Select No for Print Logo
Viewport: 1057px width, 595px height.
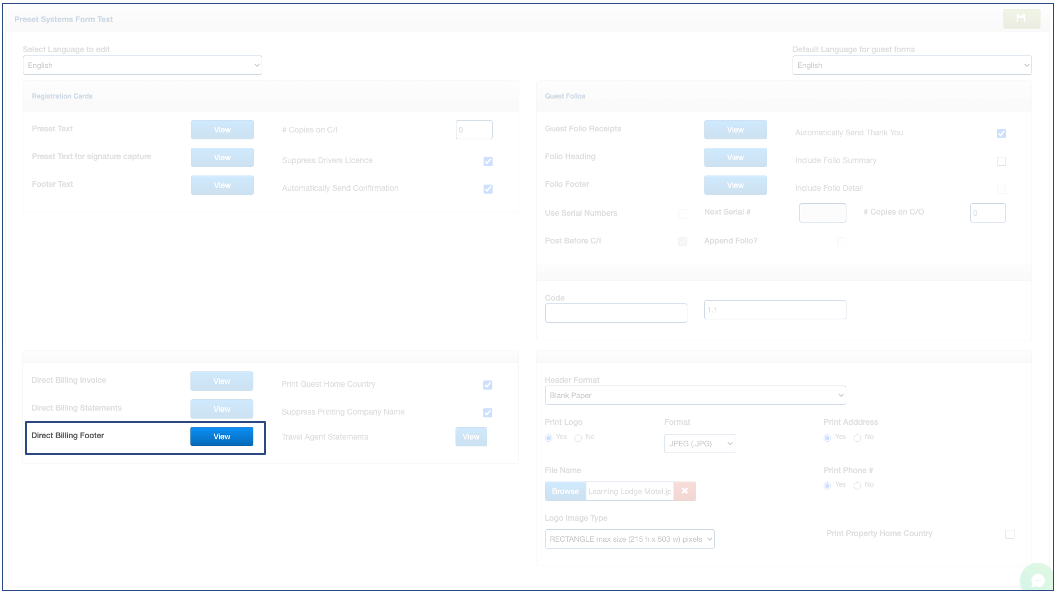[x=578, y=438]
